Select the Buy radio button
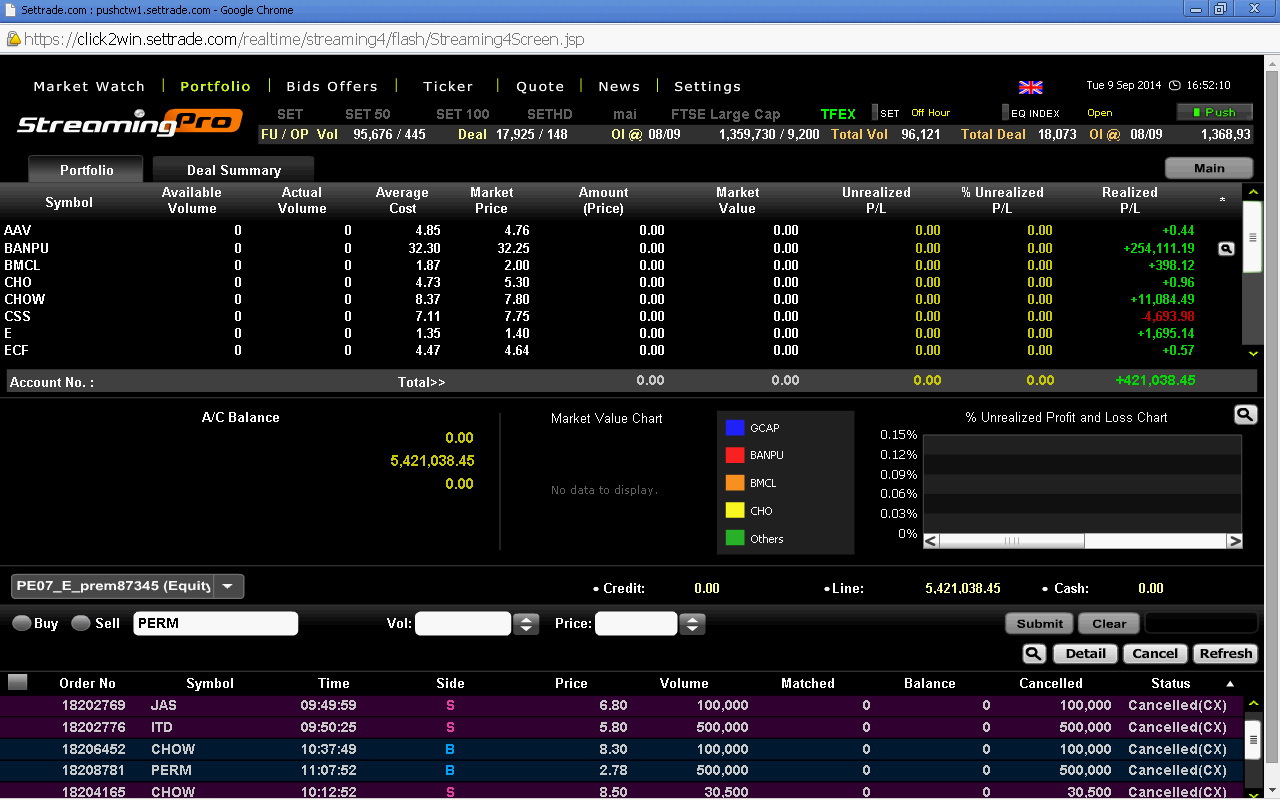 click(21, 623)
